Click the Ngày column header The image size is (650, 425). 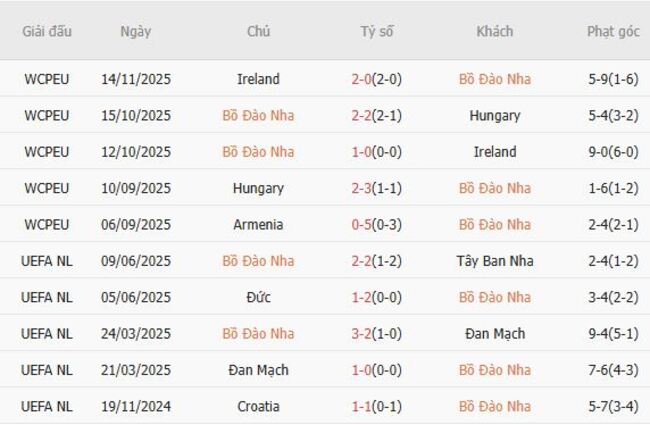(x=135, y=31)
